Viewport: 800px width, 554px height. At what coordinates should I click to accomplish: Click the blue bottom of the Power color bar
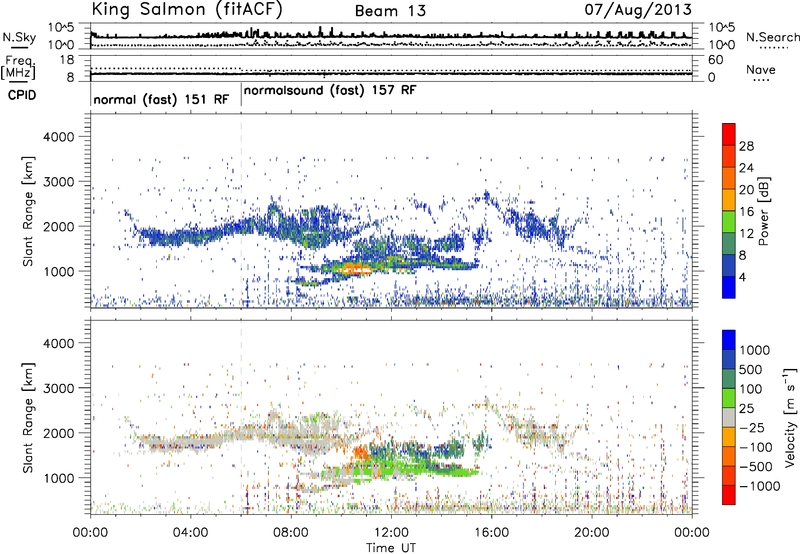coord(729,287)
